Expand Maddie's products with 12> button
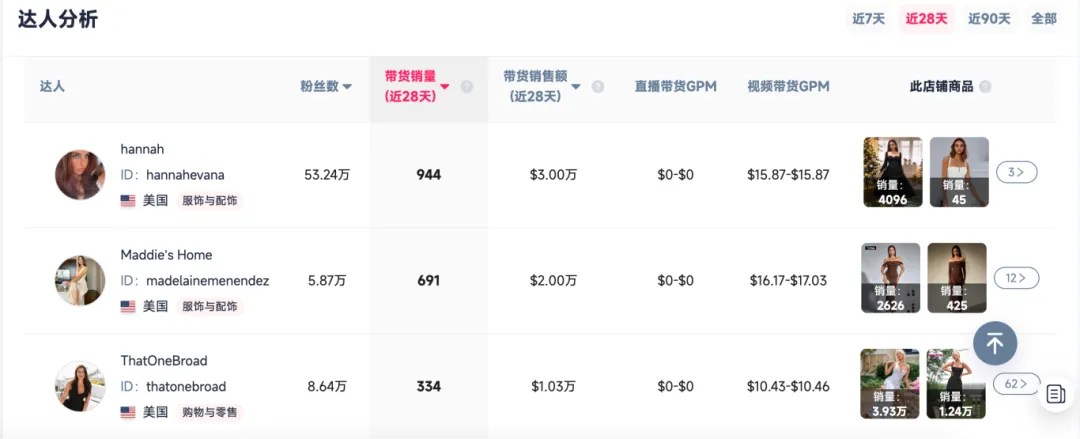 click(x=1016, y=278)
